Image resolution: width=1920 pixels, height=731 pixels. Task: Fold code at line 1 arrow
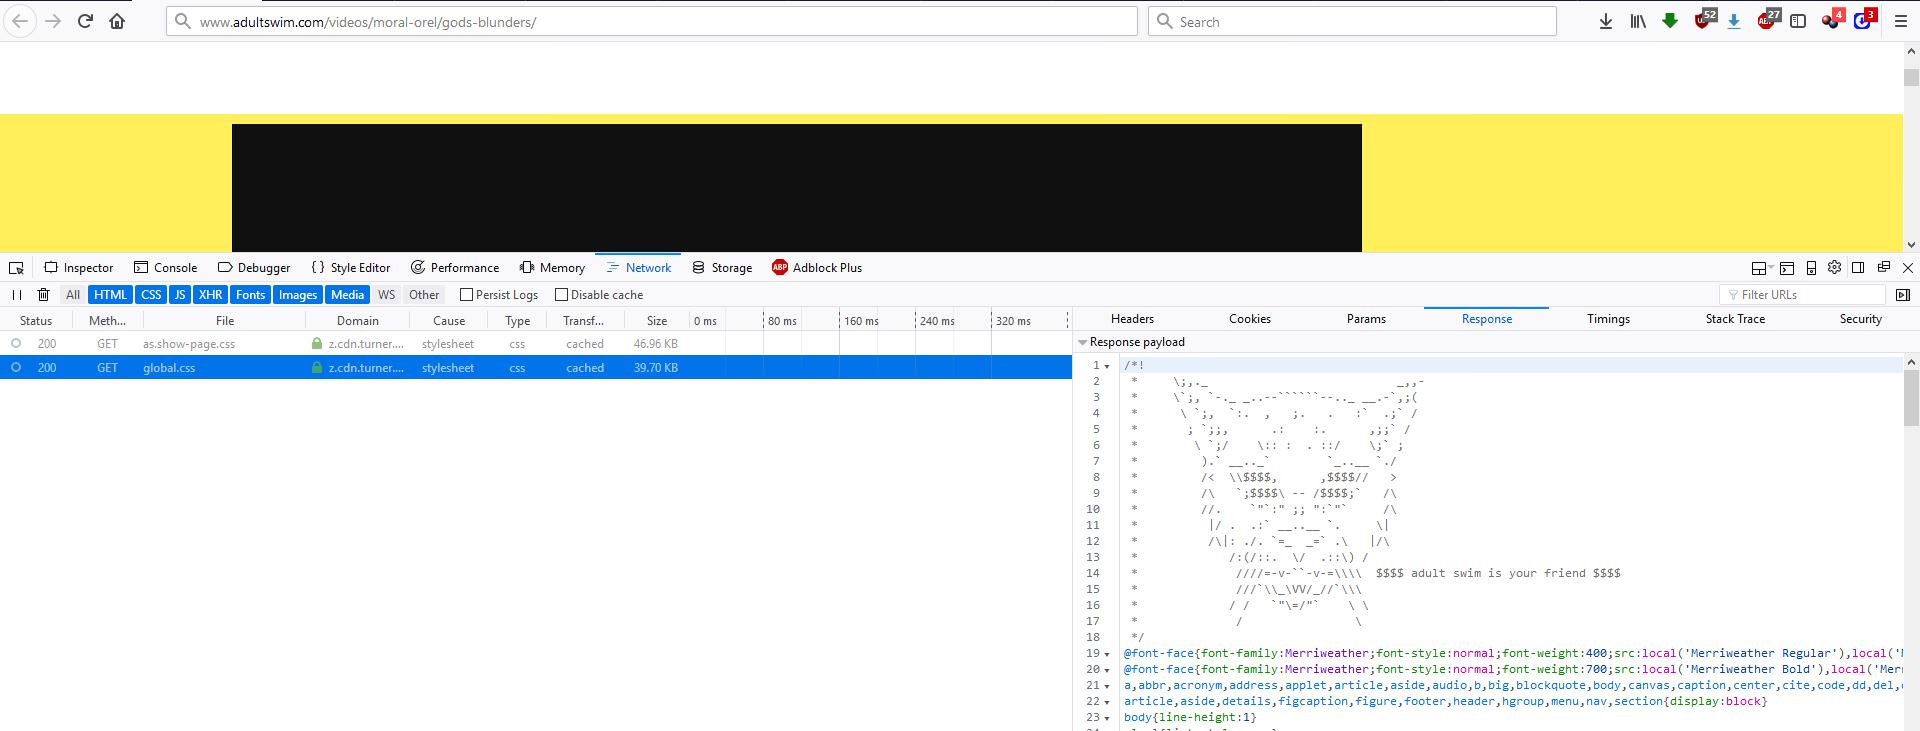pyautogui.click(x=1107, y=366)
